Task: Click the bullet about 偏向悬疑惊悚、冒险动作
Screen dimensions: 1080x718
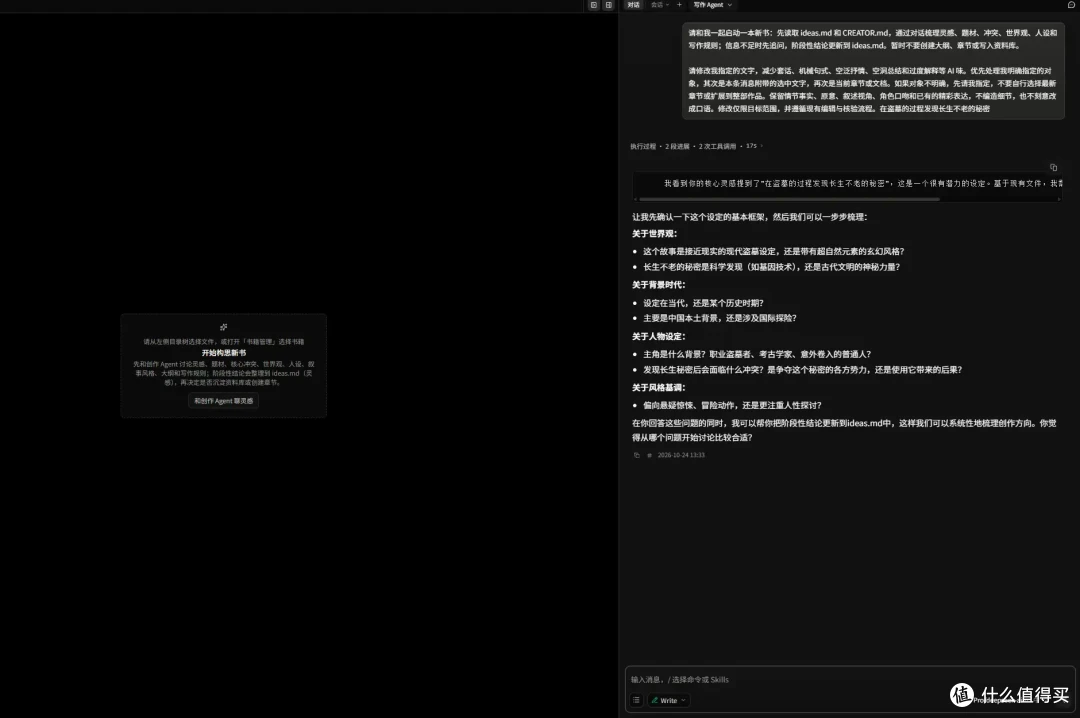Action: click(732, 405)
